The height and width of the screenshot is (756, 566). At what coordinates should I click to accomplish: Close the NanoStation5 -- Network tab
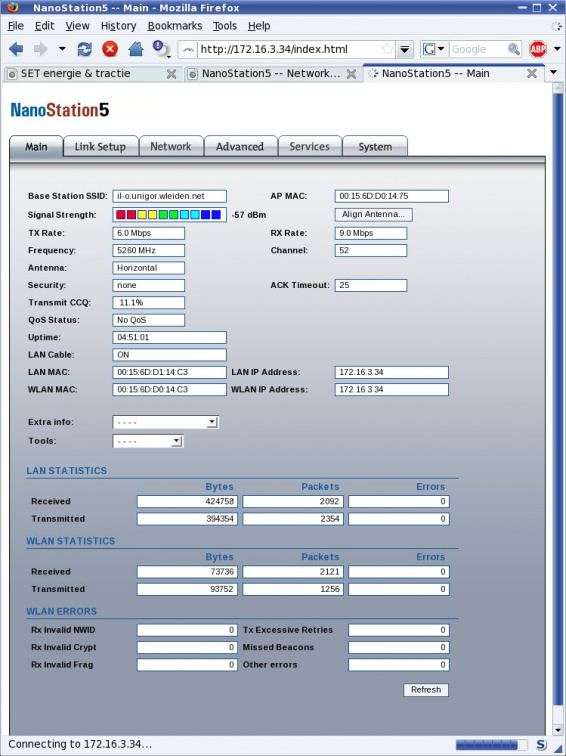point(351,74)
